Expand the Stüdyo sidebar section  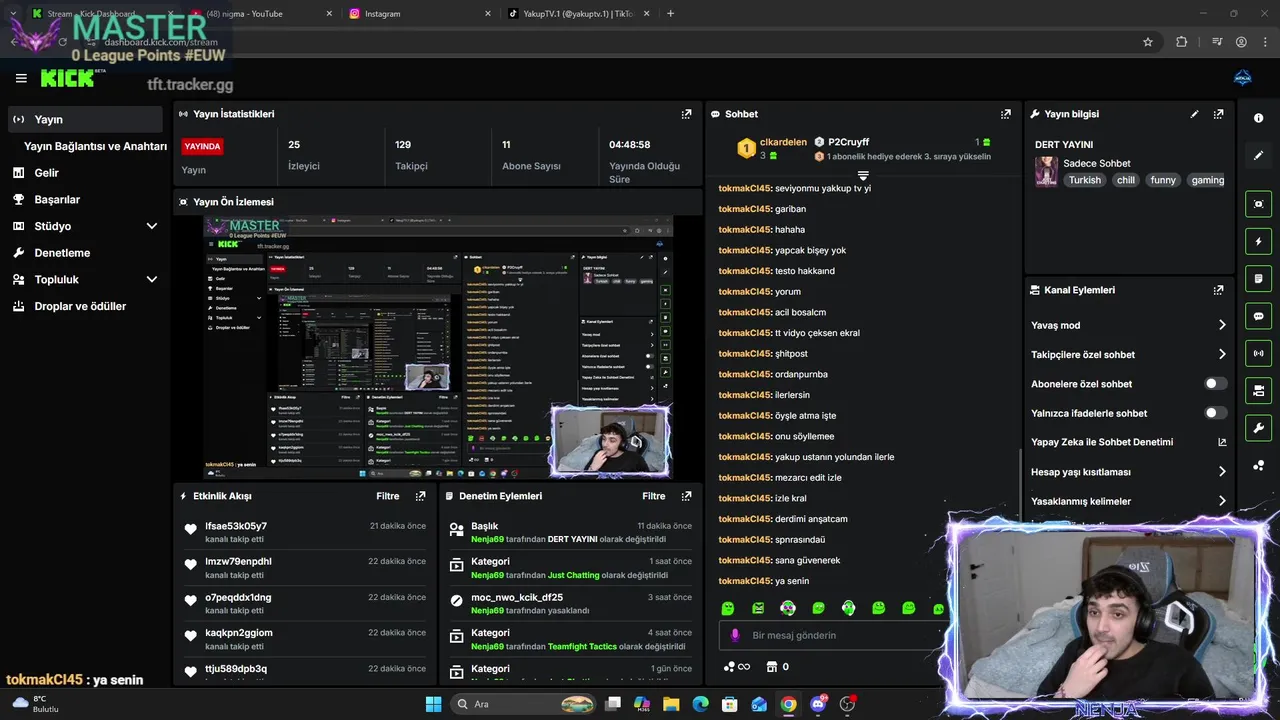(x=152, y=226)
